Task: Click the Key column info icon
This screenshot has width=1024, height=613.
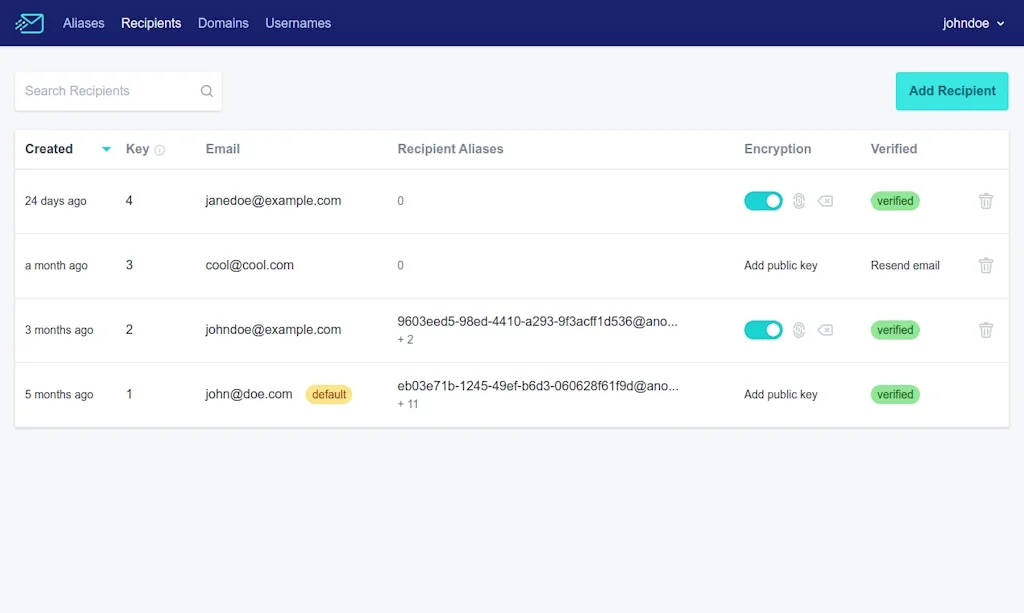Action: pos(160,150)
